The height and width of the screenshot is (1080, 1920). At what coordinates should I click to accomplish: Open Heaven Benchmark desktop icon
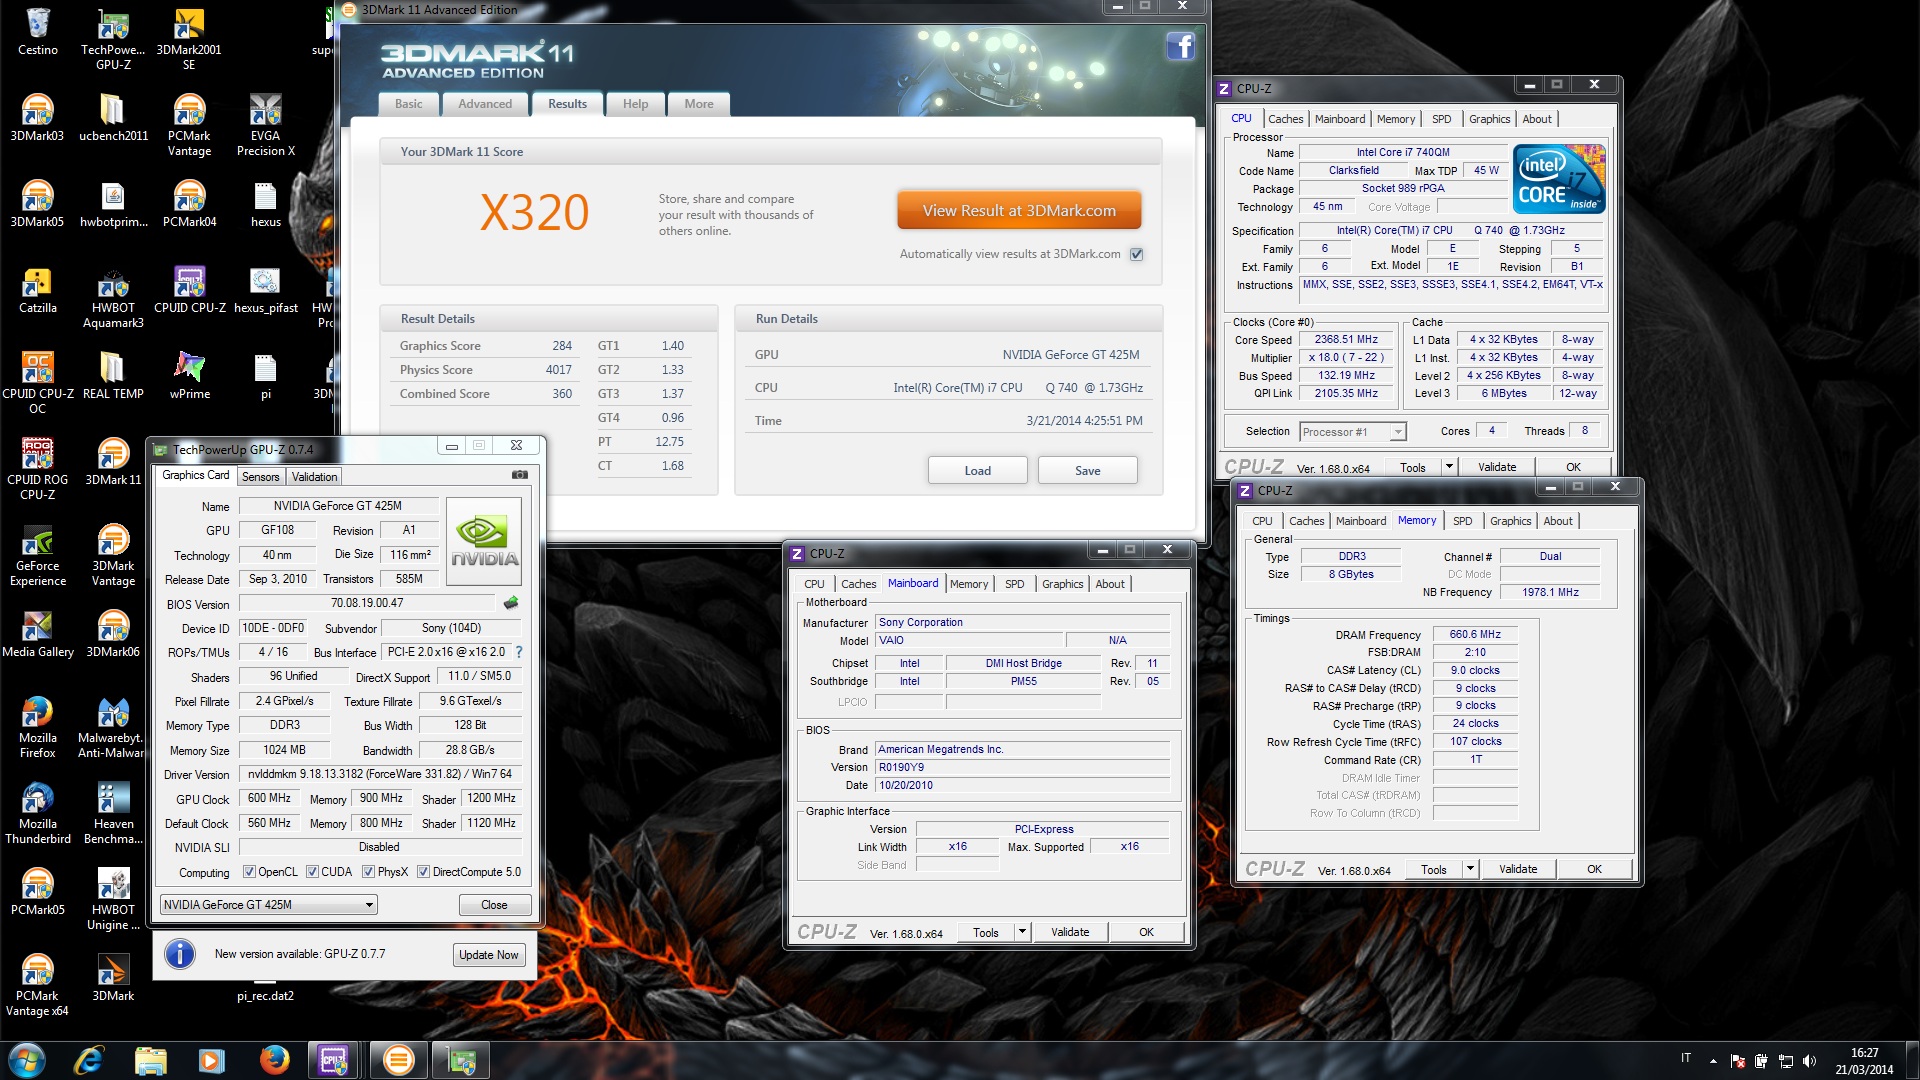point(113,813)
